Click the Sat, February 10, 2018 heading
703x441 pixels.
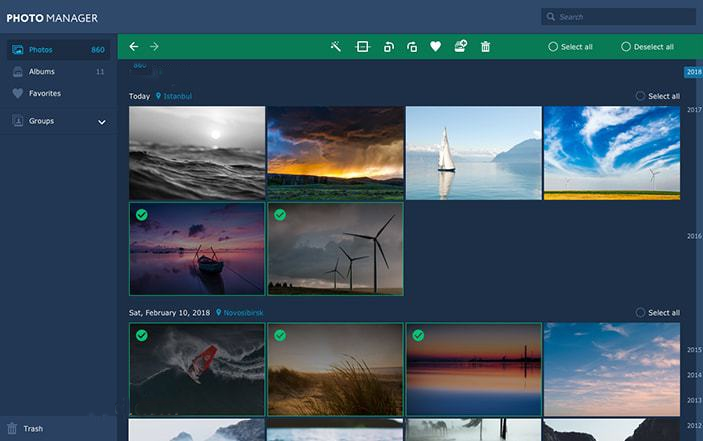169,312
